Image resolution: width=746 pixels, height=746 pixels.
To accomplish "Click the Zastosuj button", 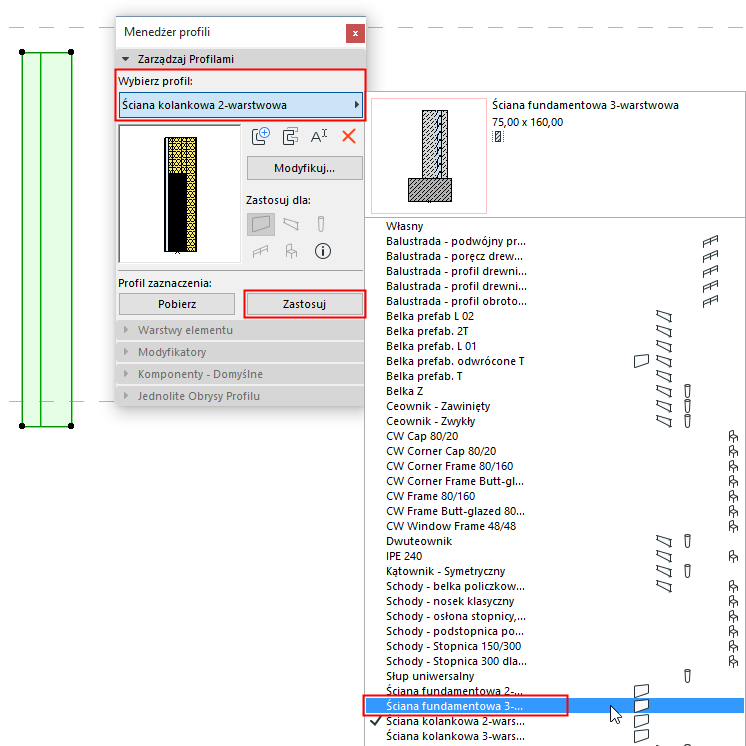I will pyautogui.click(x=304, y=304).
